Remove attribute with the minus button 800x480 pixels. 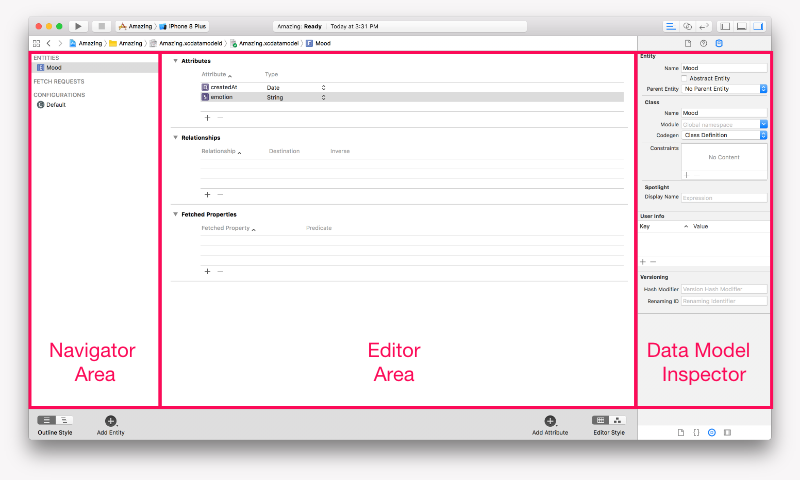(x=220, y=118)
